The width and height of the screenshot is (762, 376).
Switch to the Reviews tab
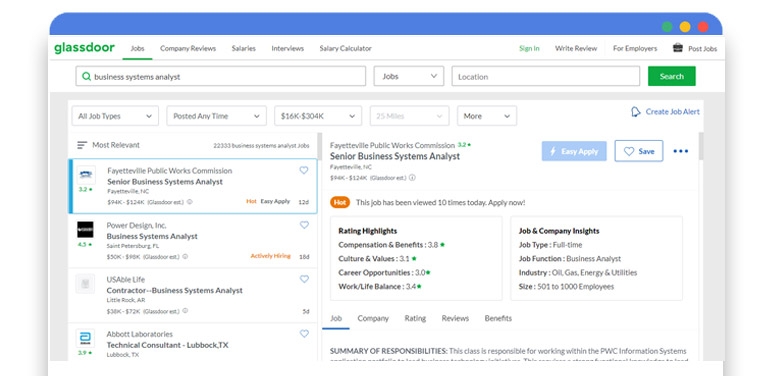[455, 318]
